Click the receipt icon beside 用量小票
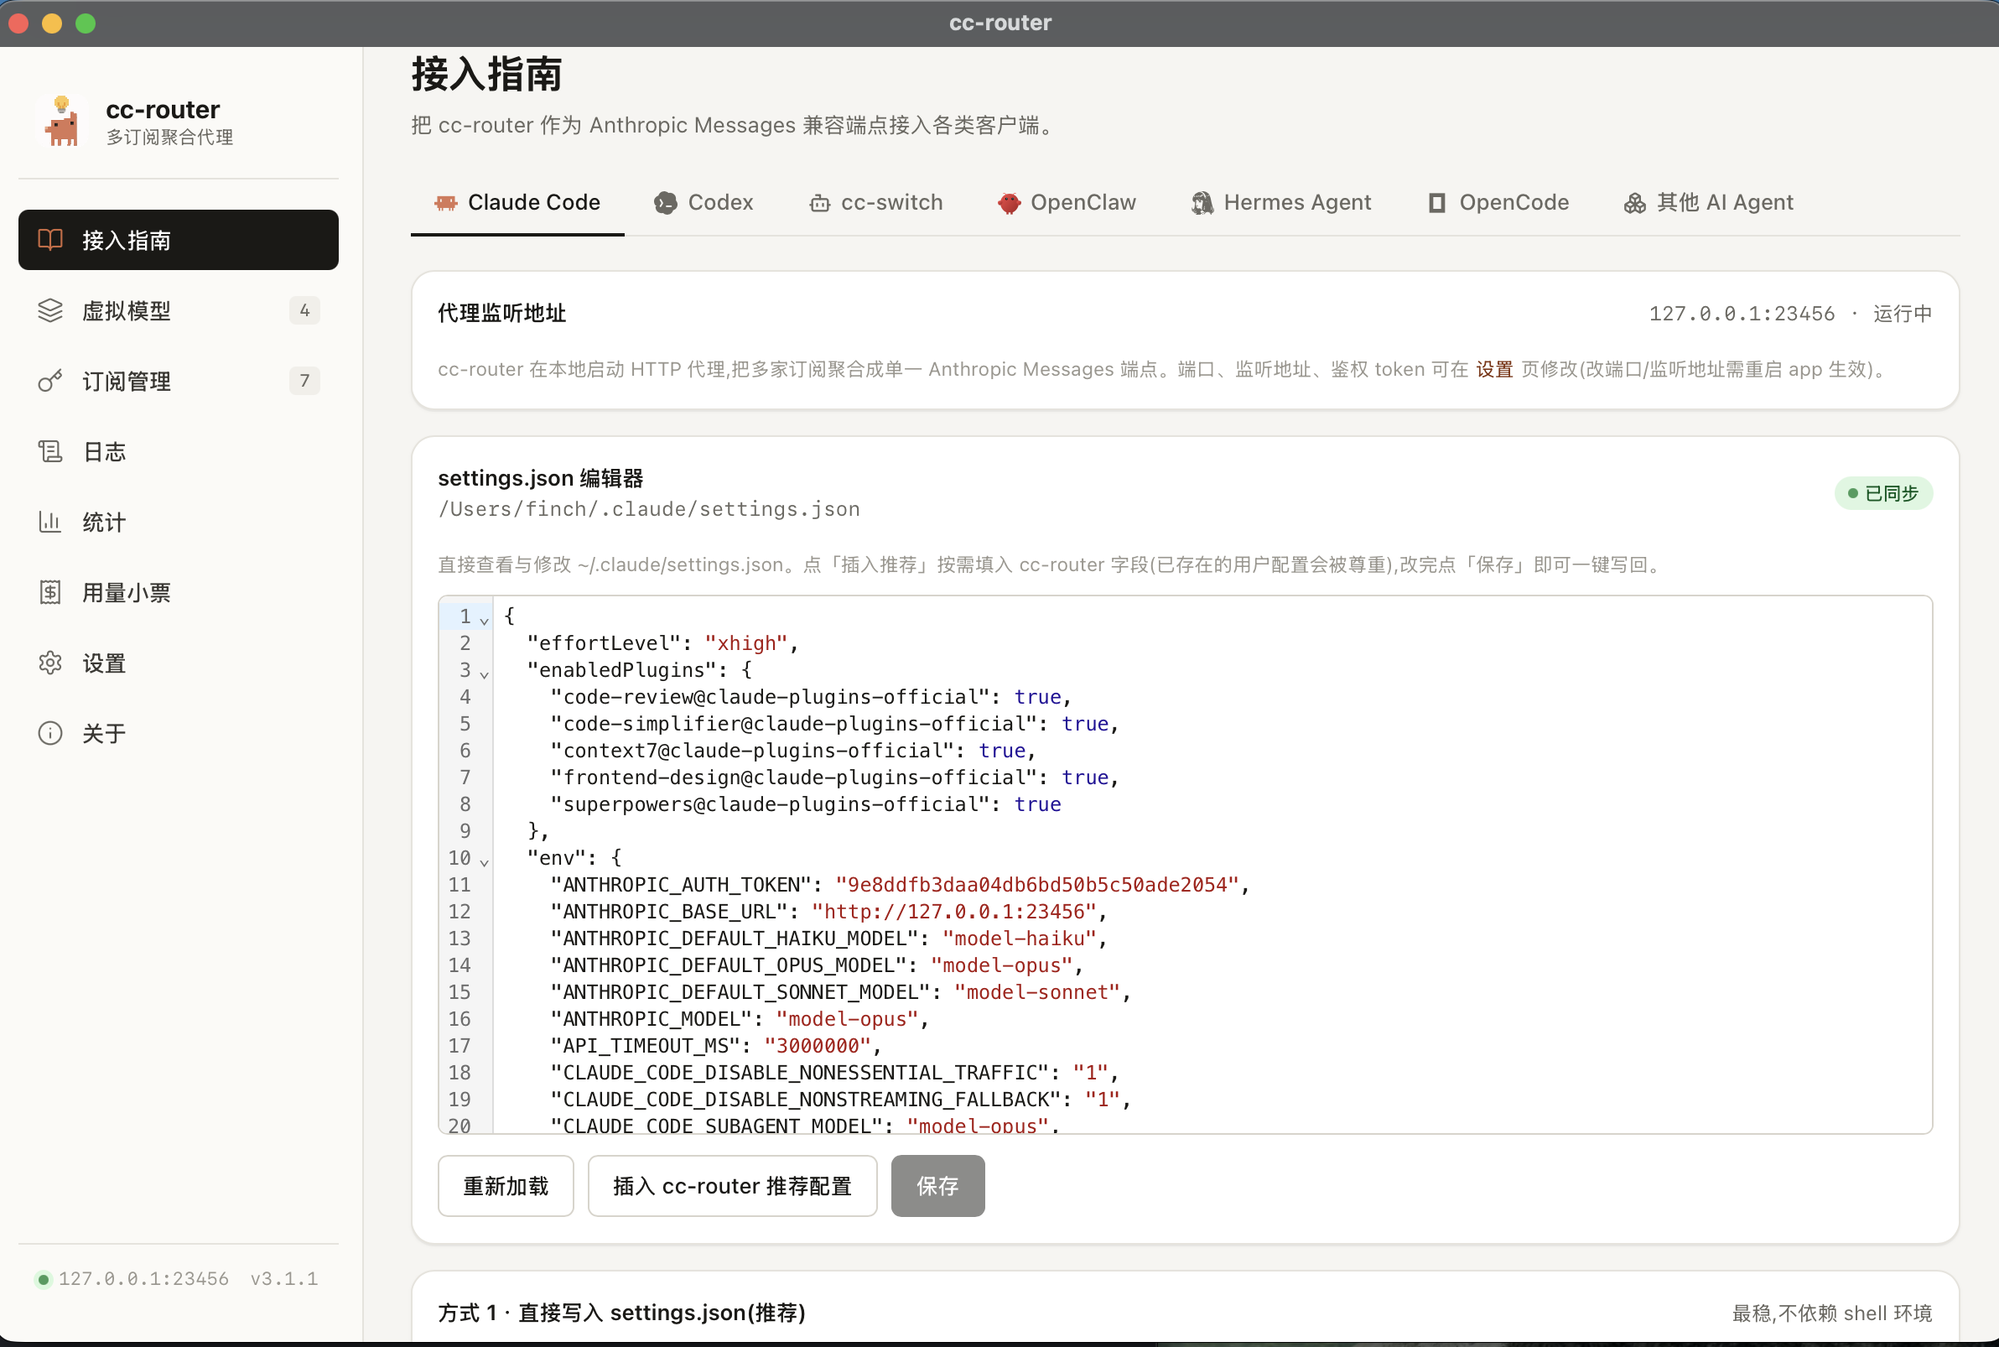The image size is (1999, 1347). pyautogui.click(x=50, y=593)
